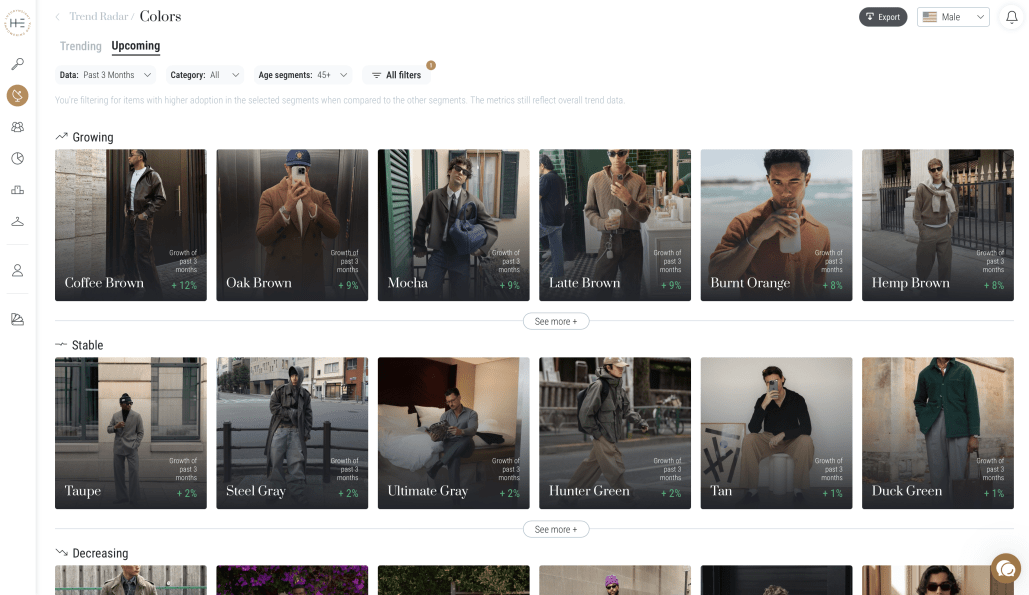Open the Tan color card

click(776, 433)
